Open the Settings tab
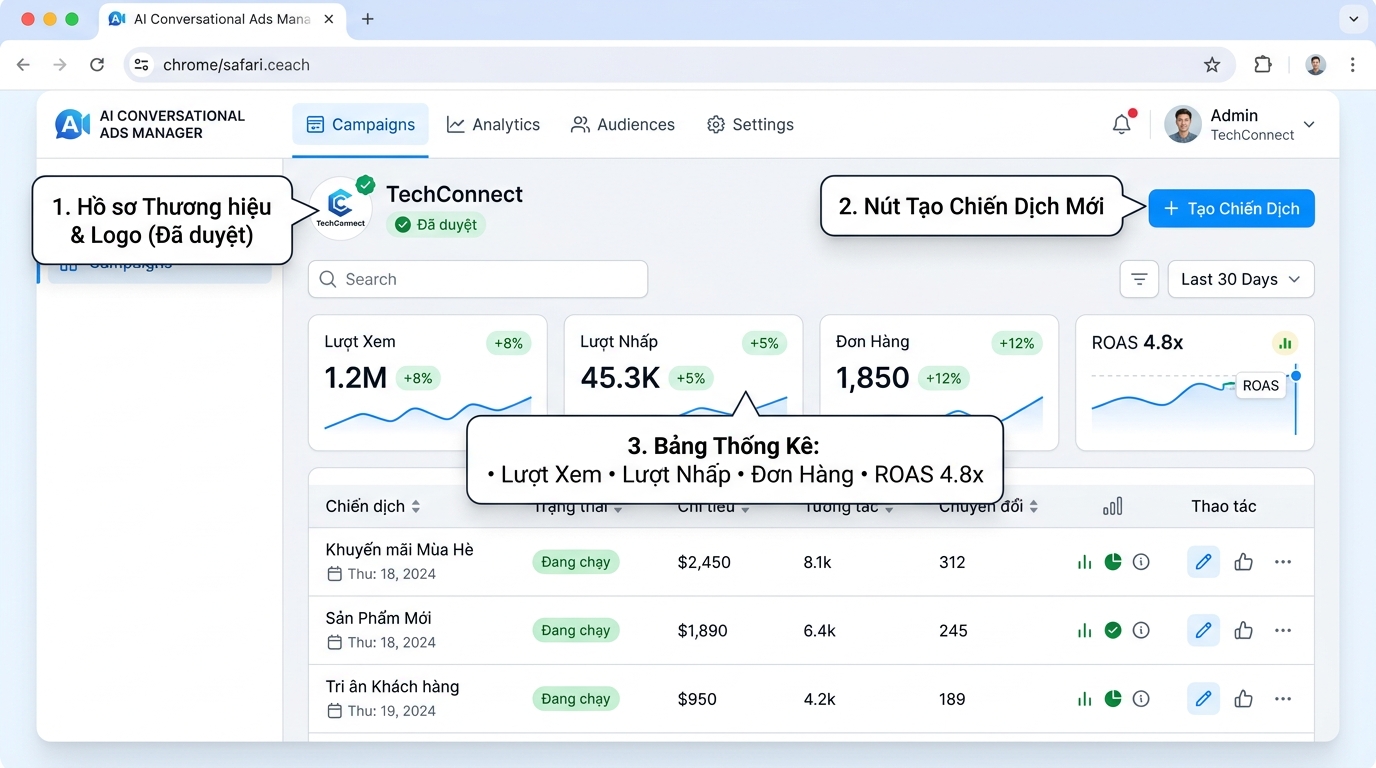This screenshot has width=1376, height=768. [750, 124]
